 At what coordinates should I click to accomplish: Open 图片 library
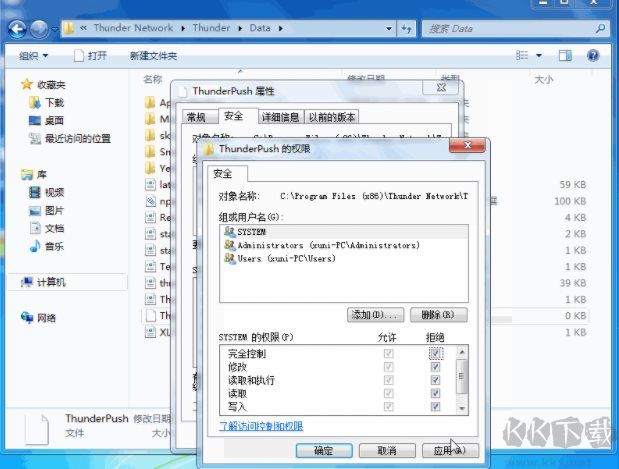coord(47,210)
